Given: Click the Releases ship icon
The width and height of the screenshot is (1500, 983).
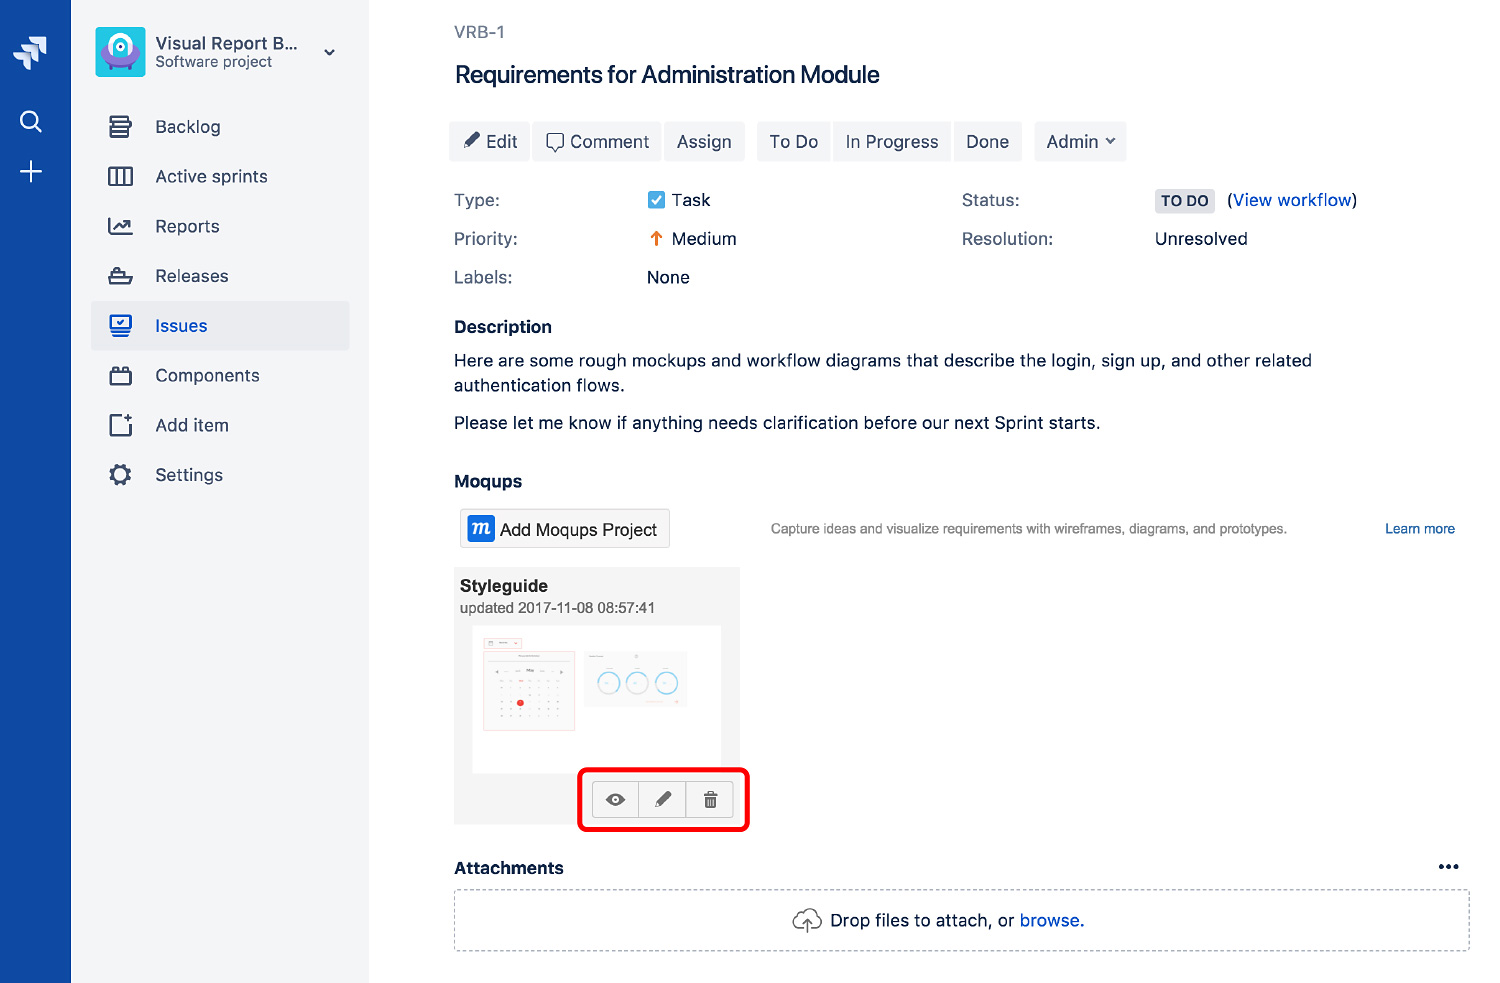Looking at the screenshot, I should (x=120, y=275).
